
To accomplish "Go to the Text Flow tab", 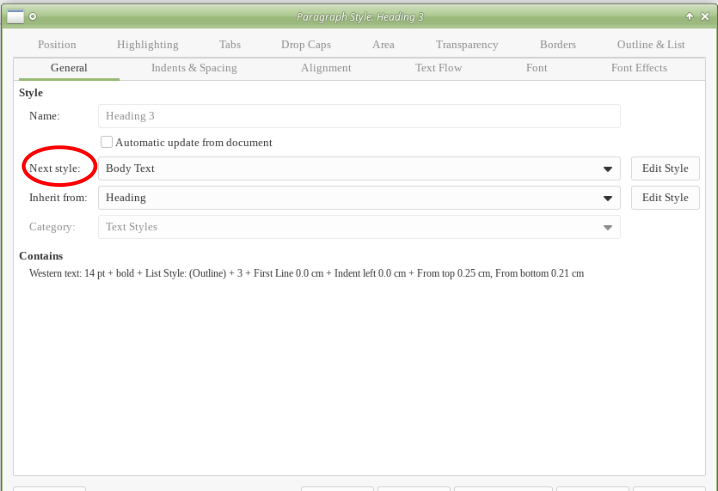I will (x=439, y=68).
